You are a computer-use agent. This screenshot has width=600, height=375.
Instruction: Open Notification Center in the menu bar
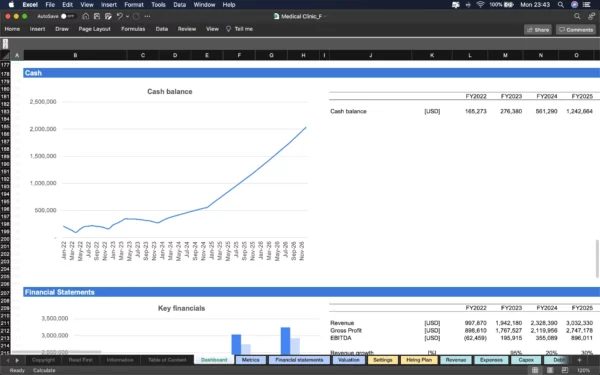(x=587, y=5)
